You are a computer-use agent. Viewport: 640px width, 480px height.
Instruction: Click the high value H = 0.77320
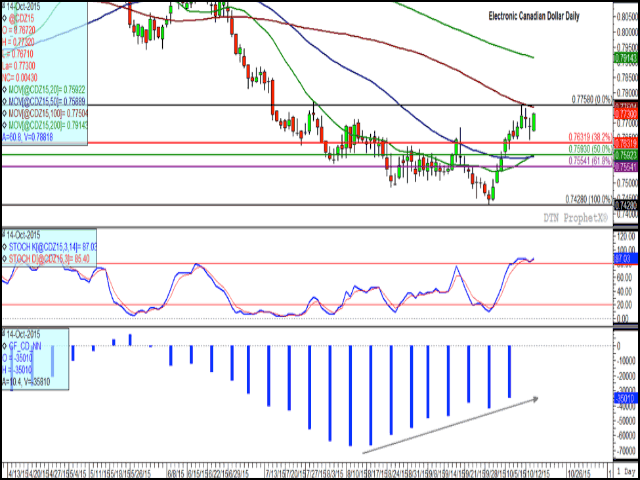click(18, 42)
